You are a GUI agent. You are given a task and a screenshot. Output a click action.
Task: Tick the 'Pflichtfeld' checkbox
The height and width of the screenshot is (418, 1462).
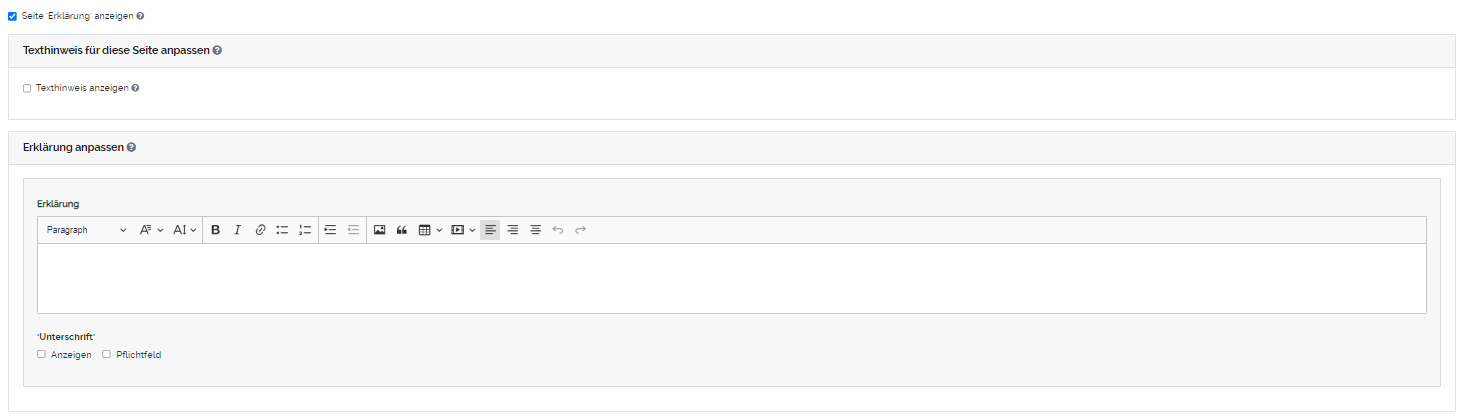(x=107, y=354)
